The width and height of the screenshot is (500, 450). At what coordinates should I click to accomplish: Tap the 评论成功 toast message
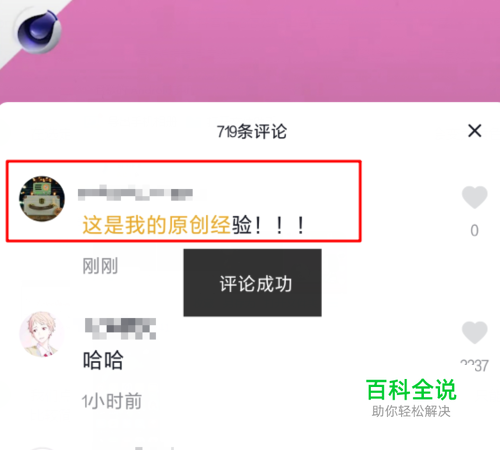pos(253,283)
